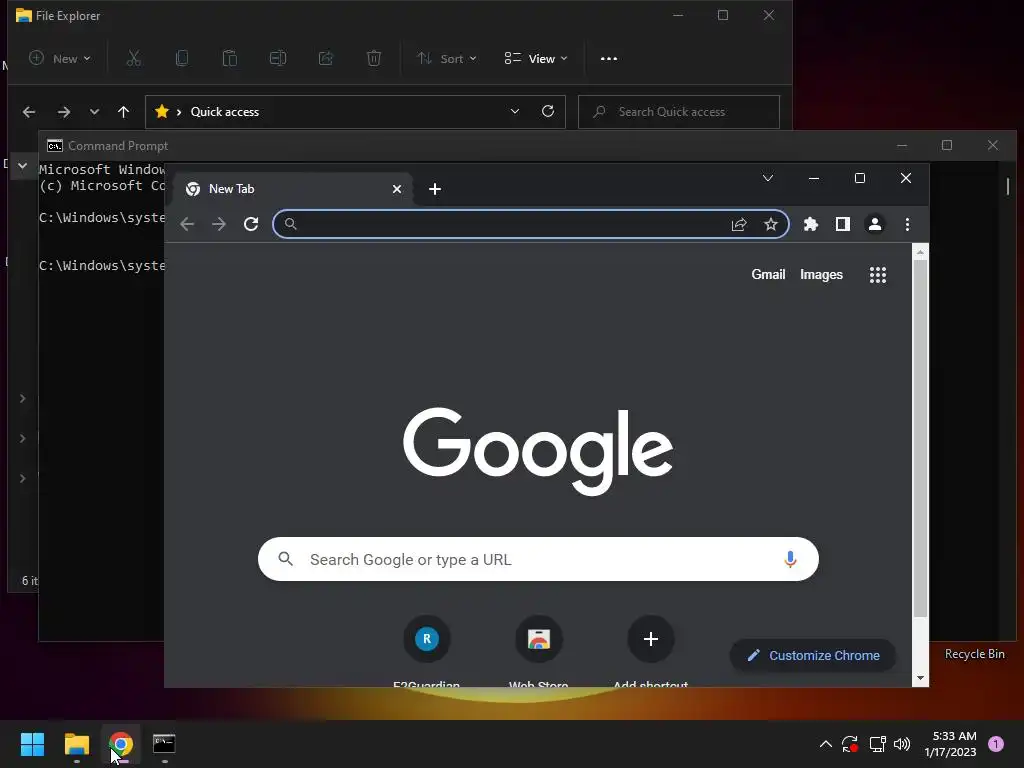Open See more ellipsis in File Explorer

(x=609, y=59)
